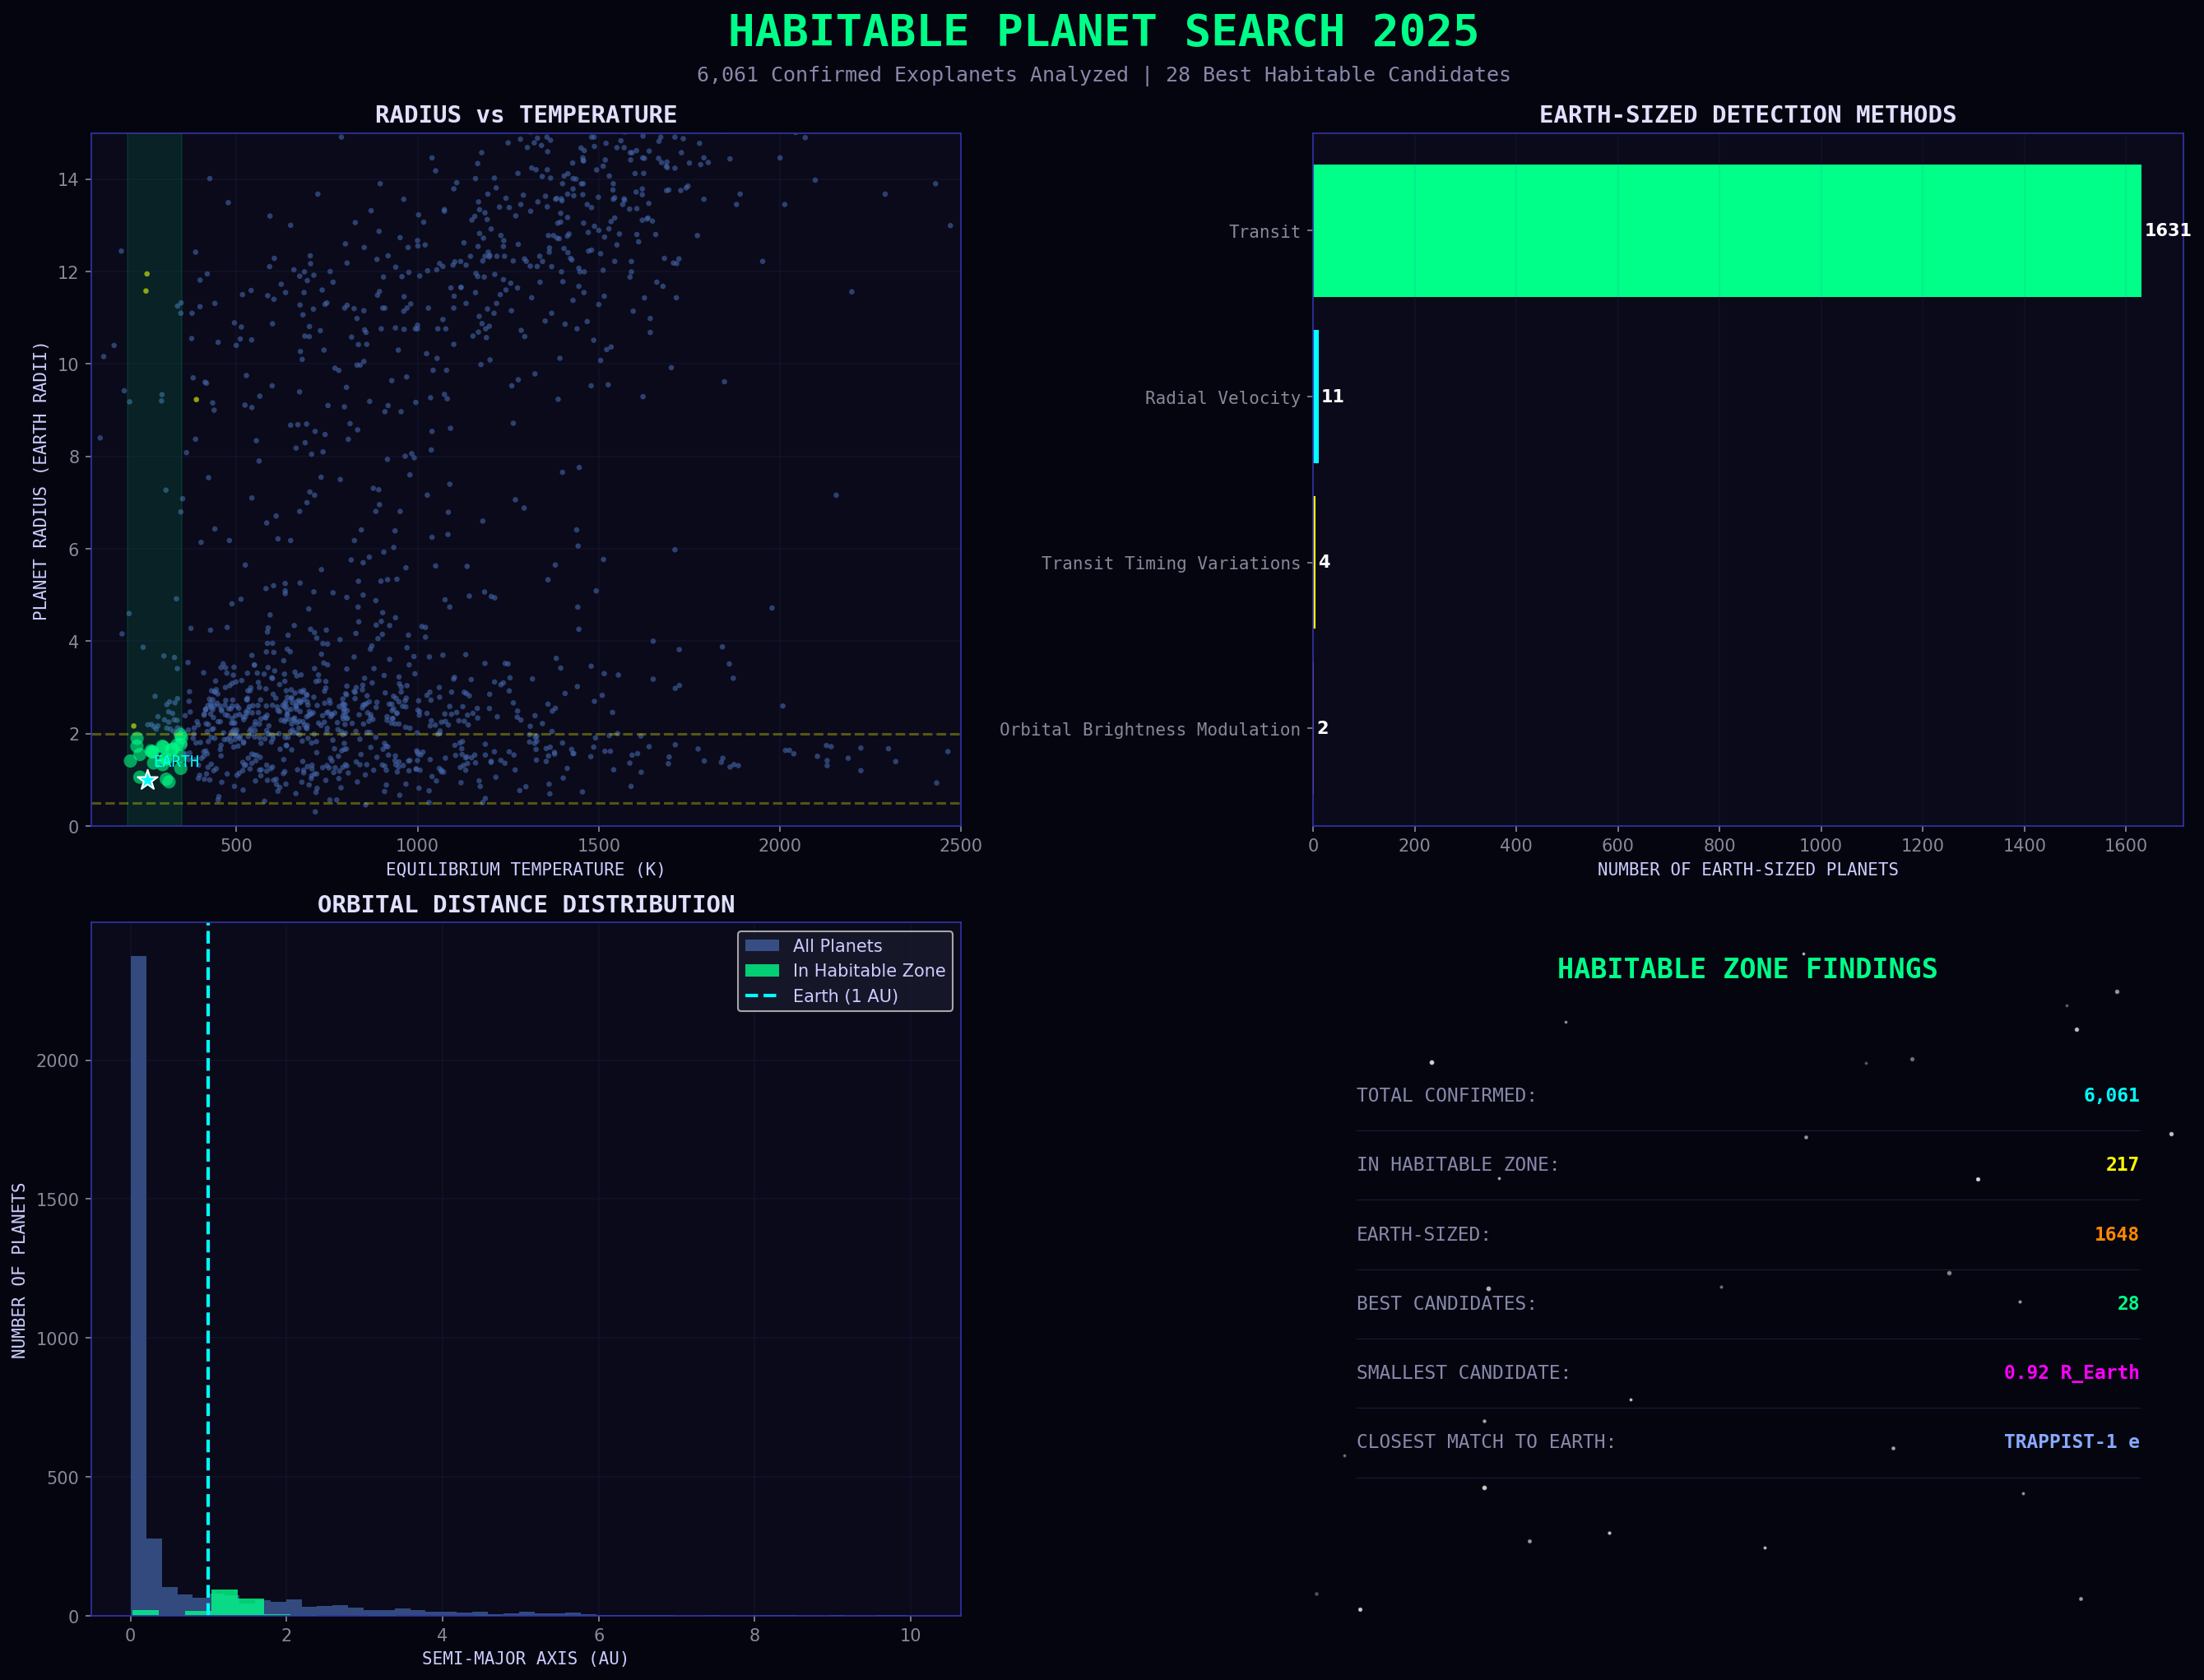The width and height of the screenshot is (2204, 1680).
Task: Click the 1631 label beside the Transit bar
Action: pos(2167,231)
